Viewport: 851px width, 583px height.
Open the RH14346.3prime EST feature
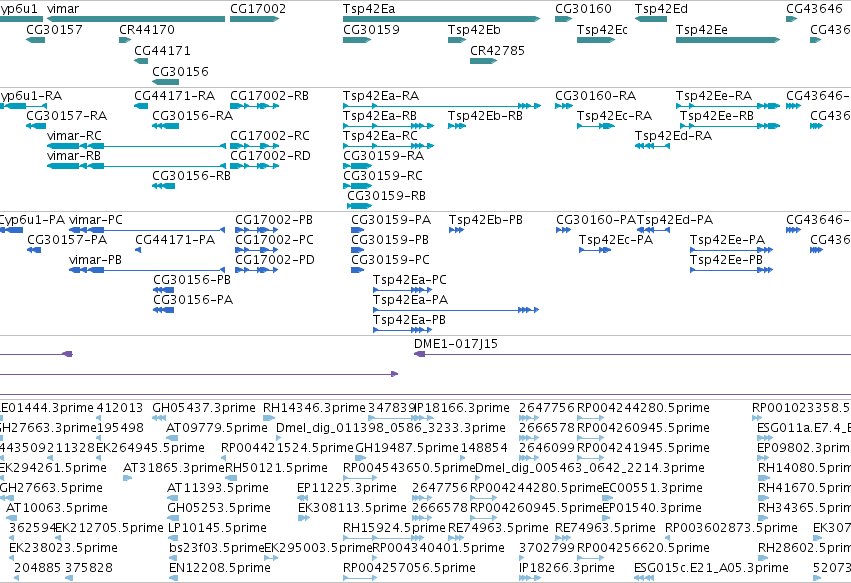point(269,418)
